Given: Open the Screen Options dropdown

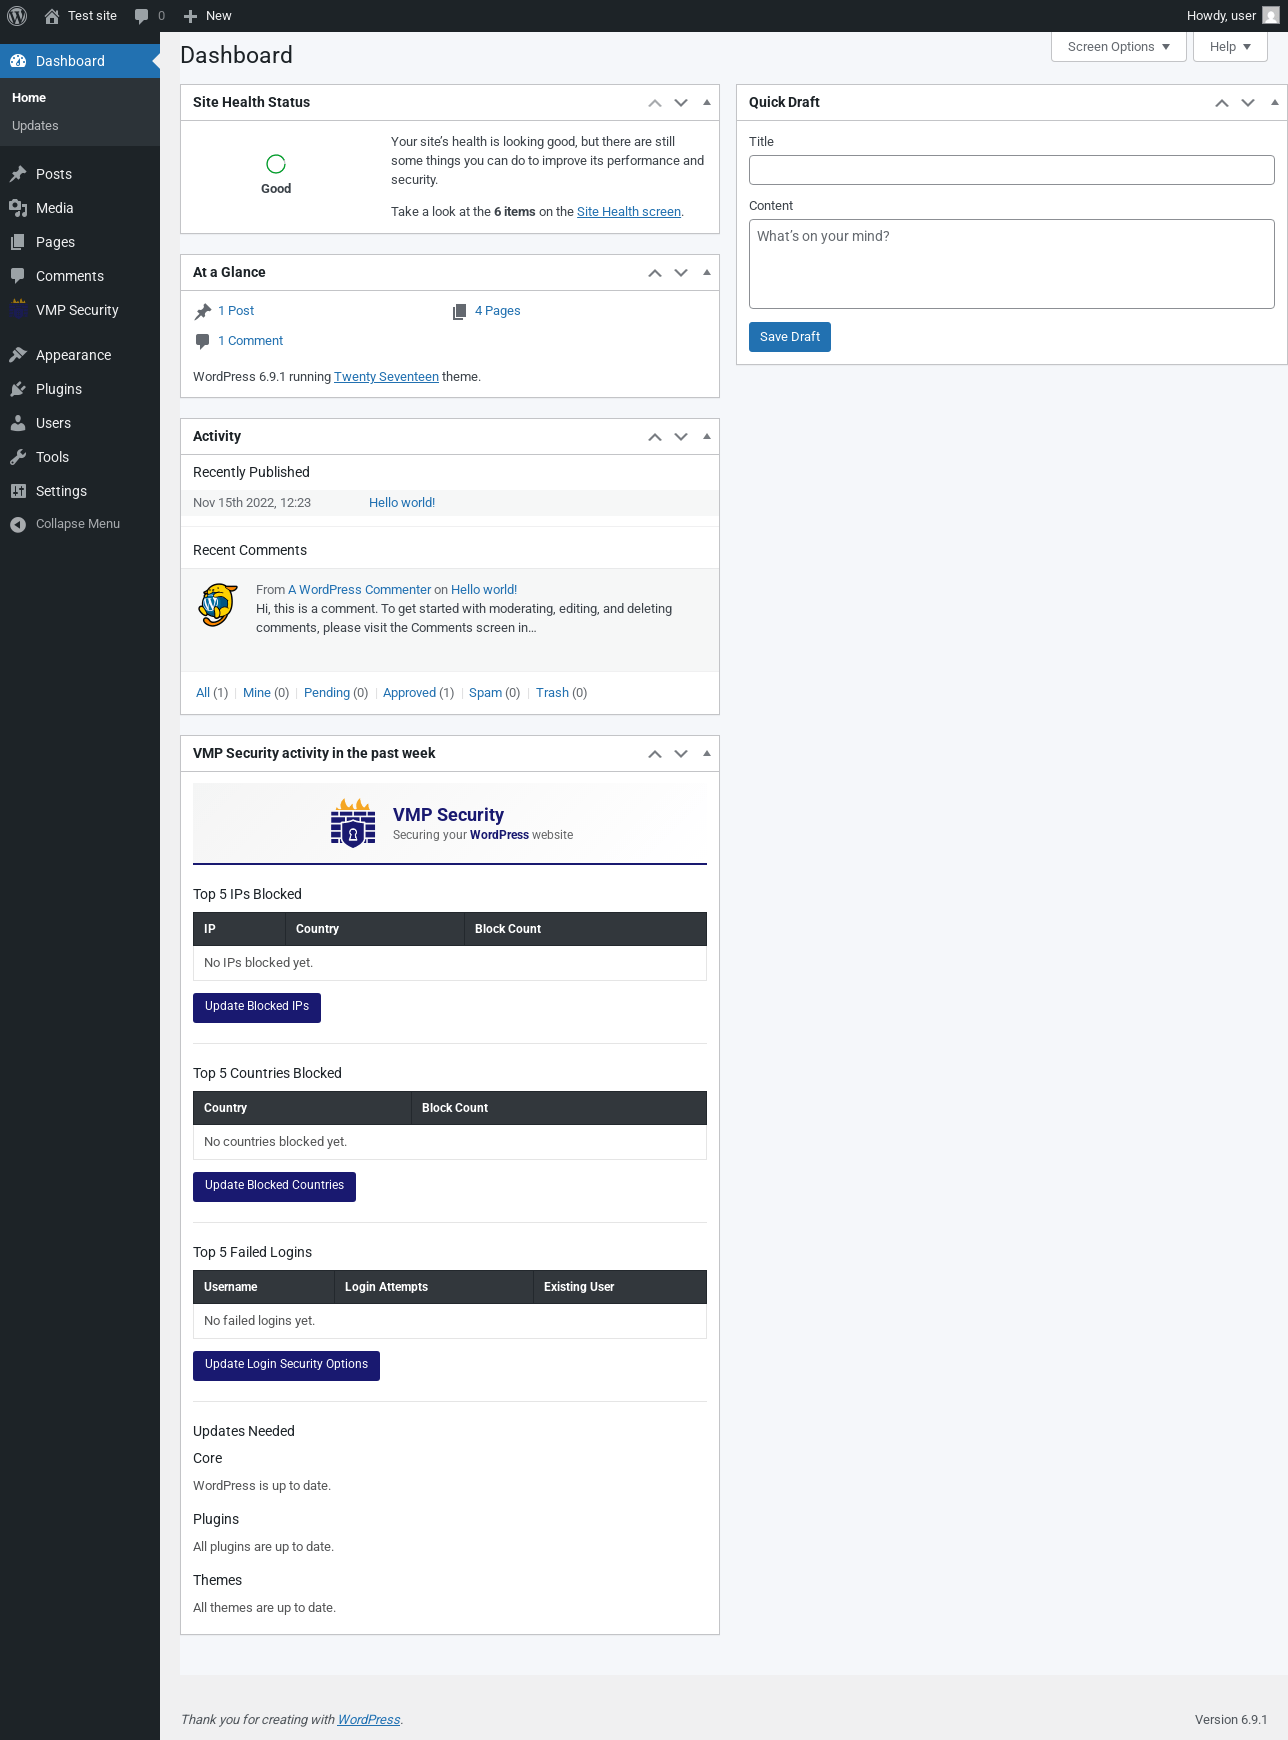Looking at the screenshot, I should 1119,47.
